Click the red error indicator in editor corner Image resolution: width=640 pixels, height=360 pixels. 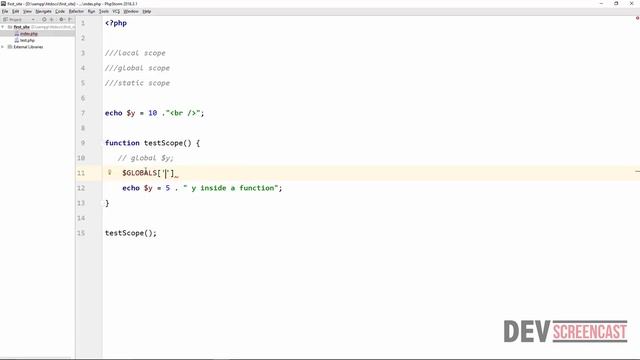[x=637, y=18]
